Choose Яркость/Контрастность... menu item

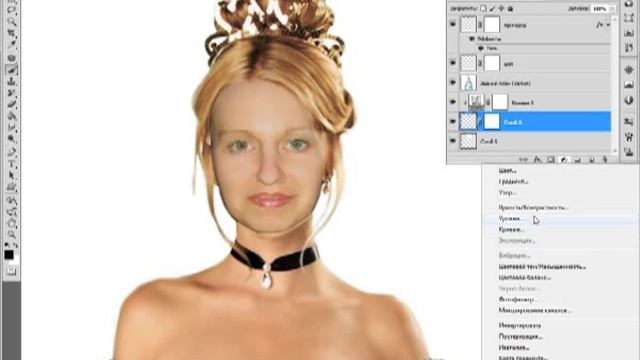(x=533, y=207)
